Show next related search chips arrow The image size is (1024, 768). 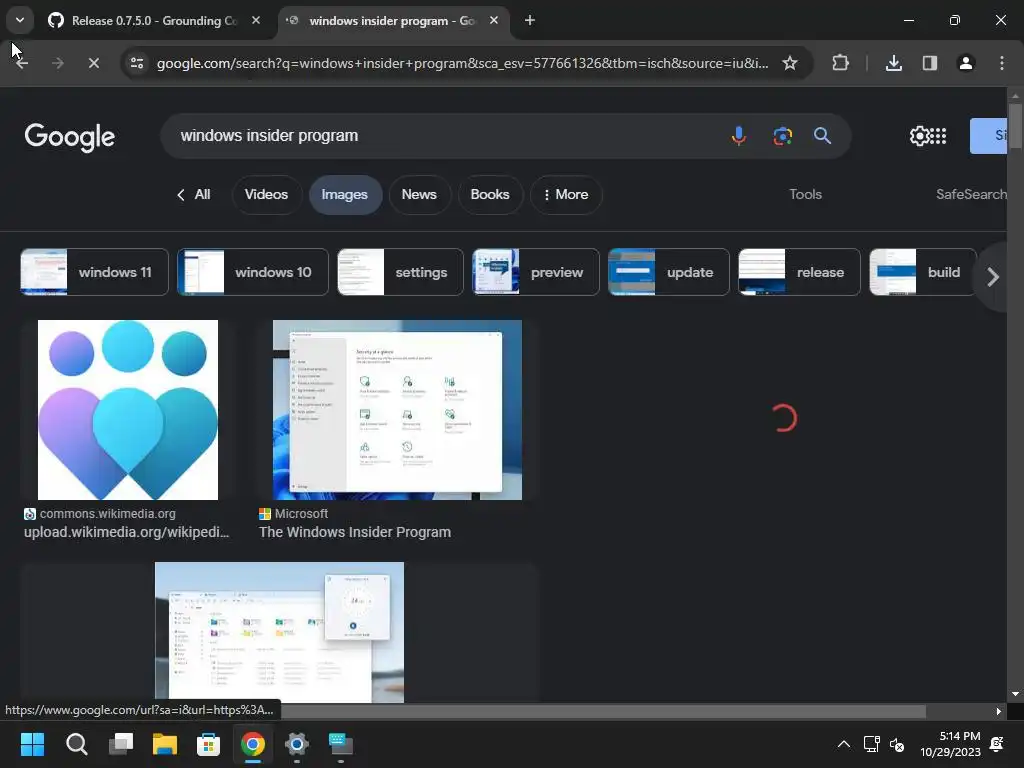click(x=993, y=277)
